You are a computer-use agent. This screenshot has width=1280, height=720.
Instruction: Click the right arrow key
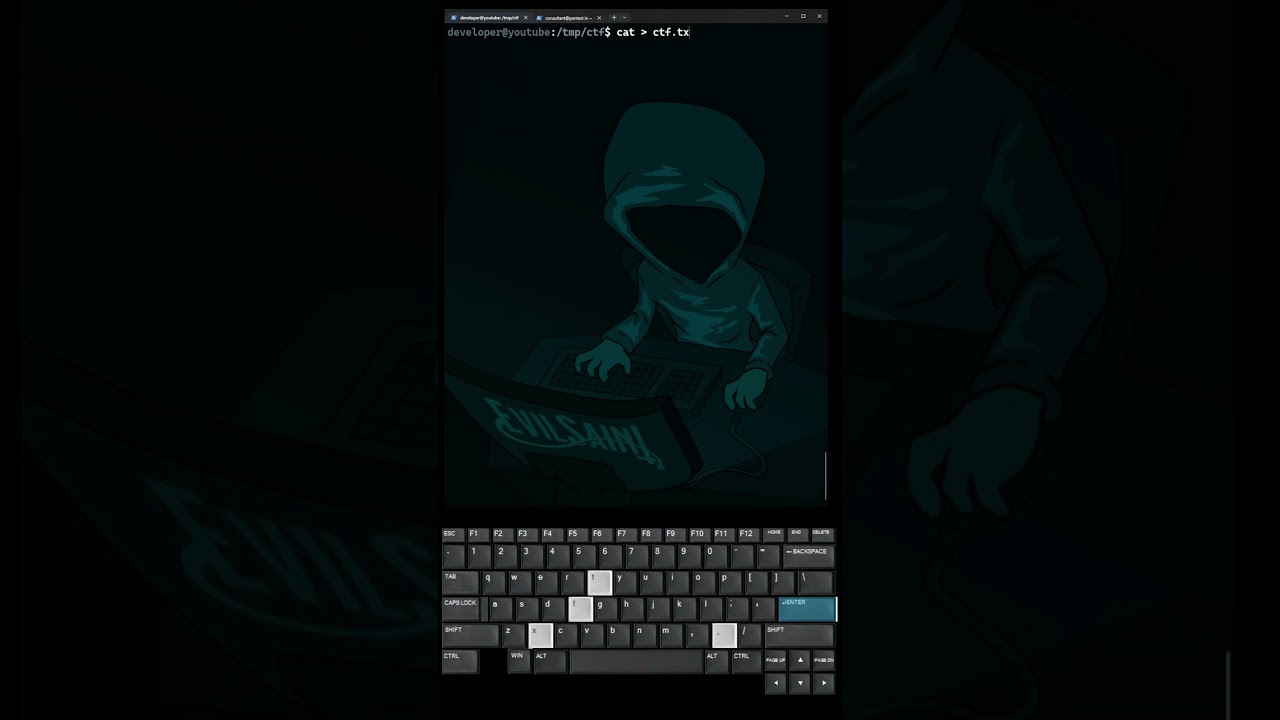pyautogui.click(x=823, y=683)
